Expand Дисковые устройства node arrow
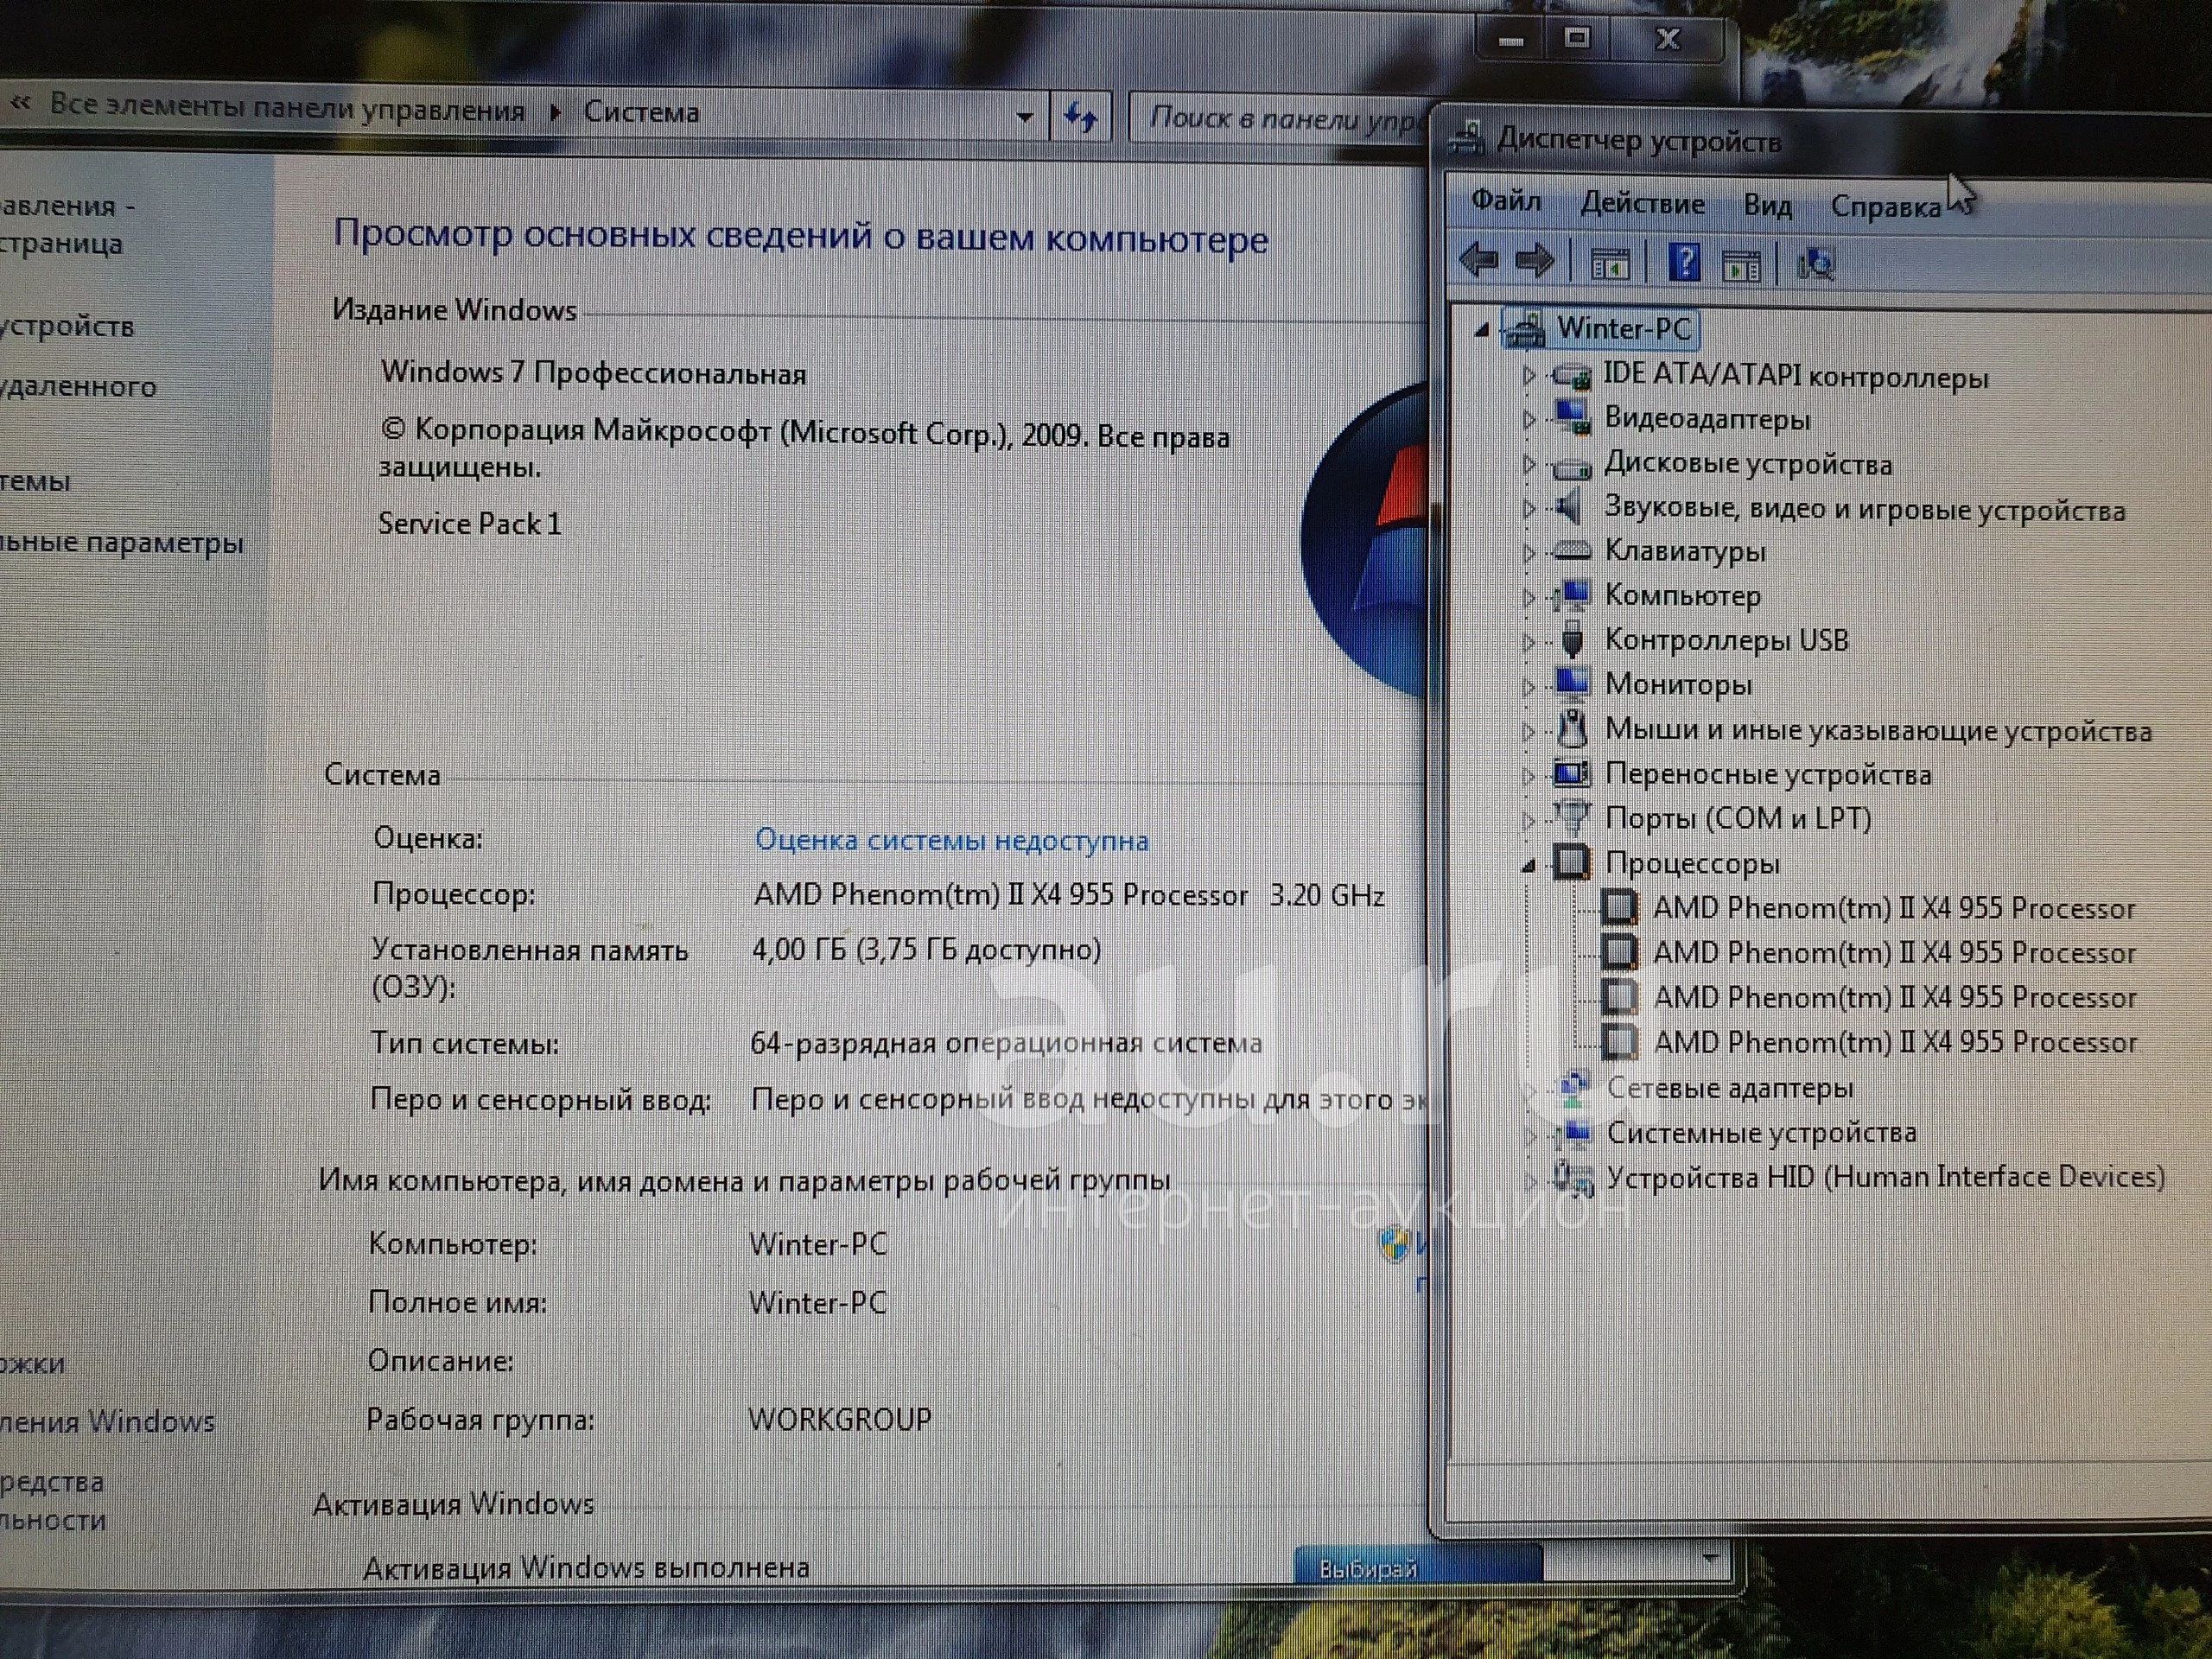 coord(1528,464)
